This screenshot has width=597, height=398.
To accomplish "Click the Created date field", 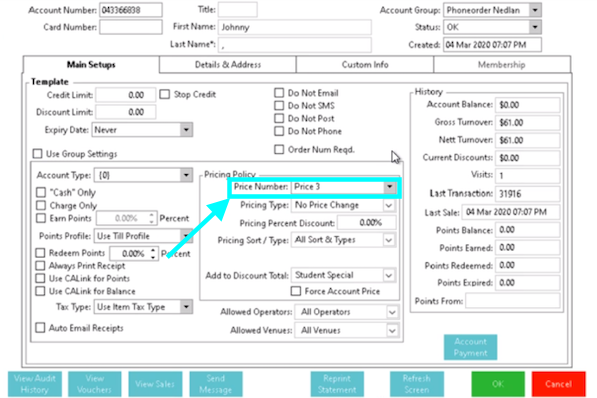I will point(492,45).
